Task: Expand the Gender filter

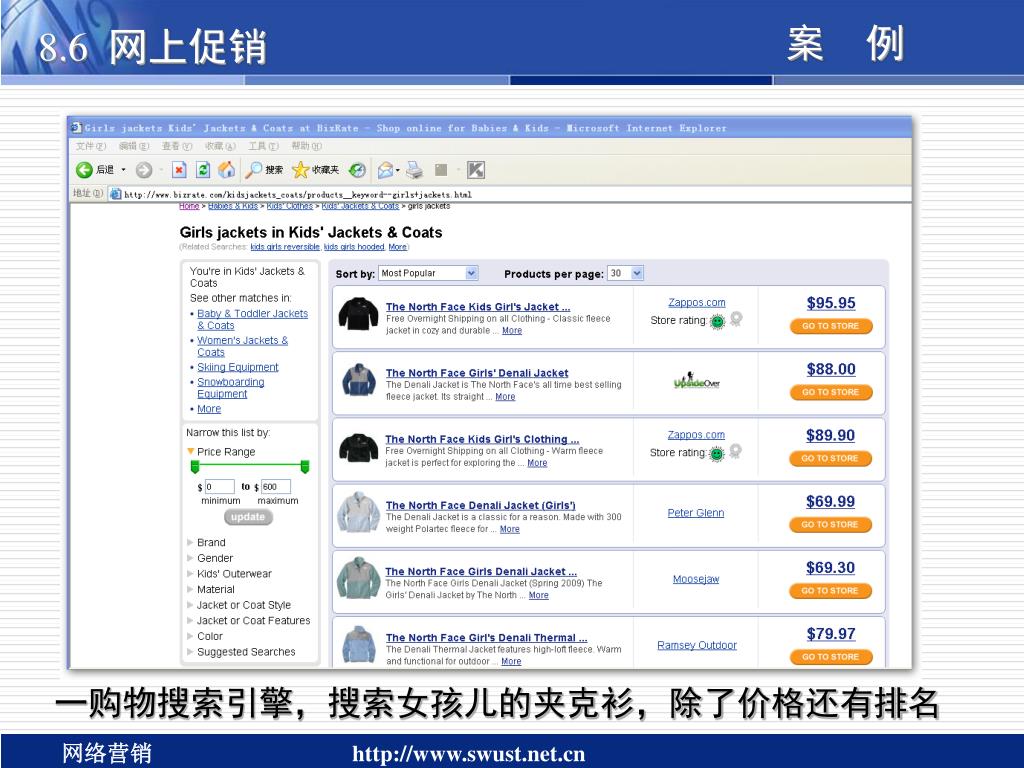Action: [190, 558]
